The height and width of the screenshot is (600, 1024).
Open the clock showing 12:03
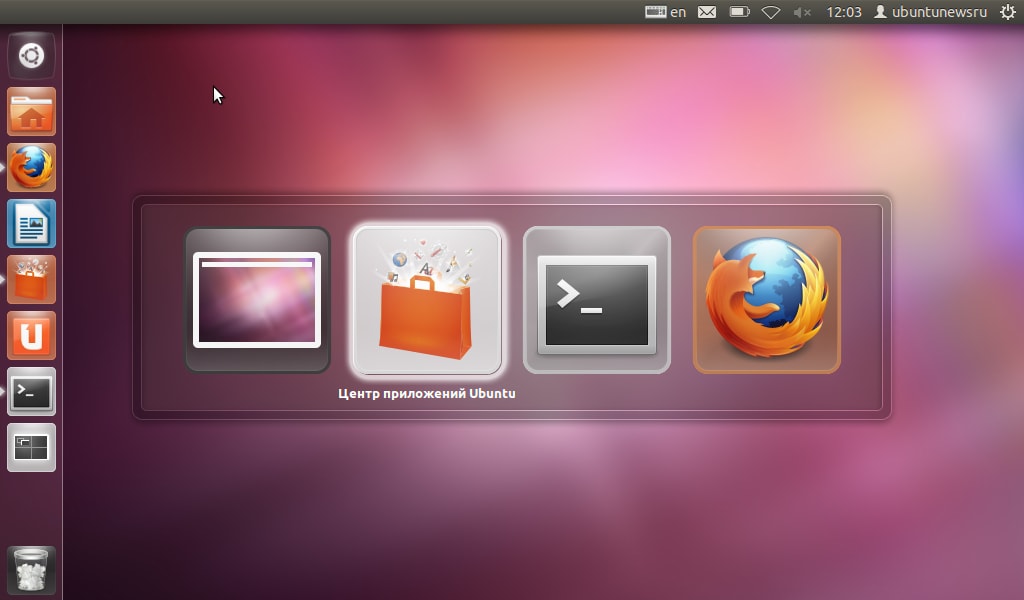tap(844, 12)
